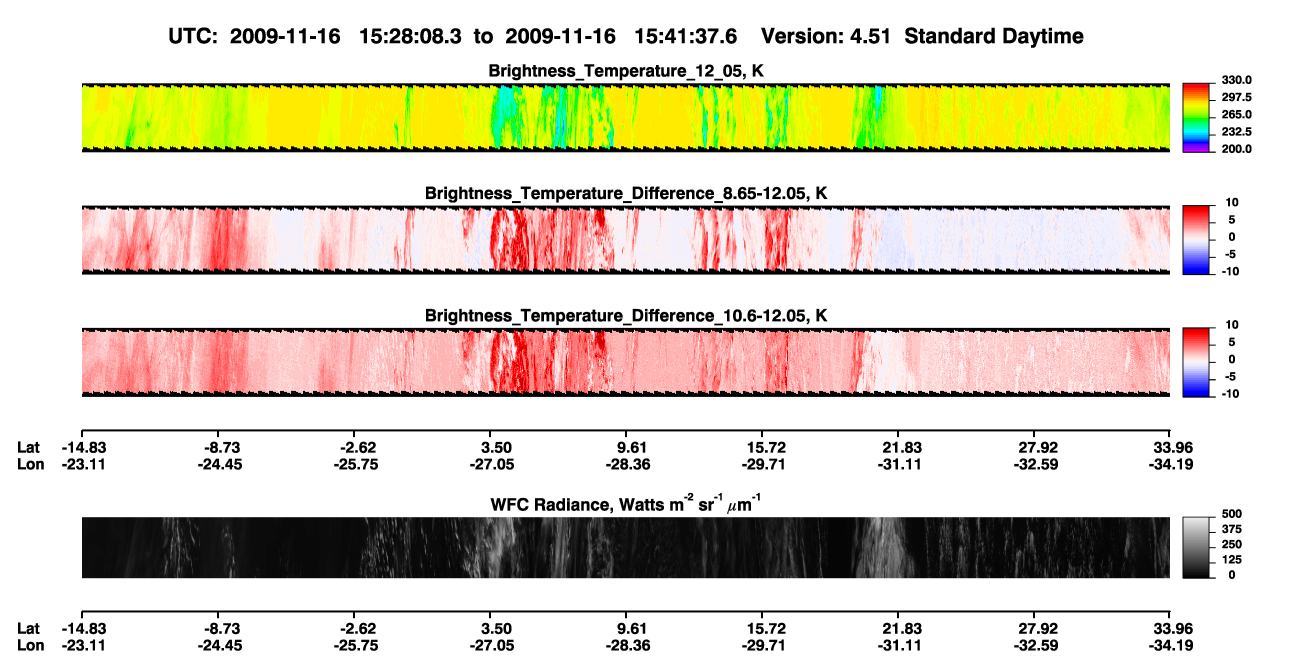Click longitude '-34.19' above the WFC title
This screenshot has width=1300, height=667.
tap(1173, 464)
